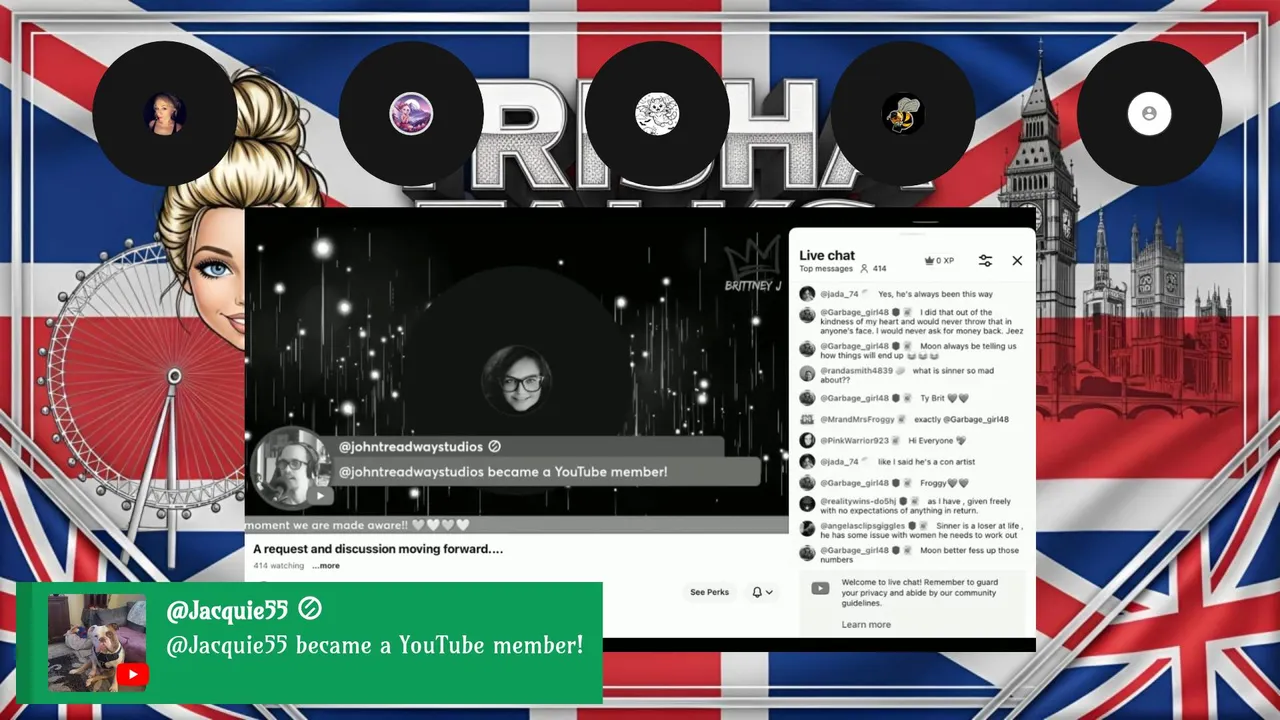The image size is (1280, 720).
Task: Click the johntreadwaystudios member alert avatar
Action: (x=291, y=468)
